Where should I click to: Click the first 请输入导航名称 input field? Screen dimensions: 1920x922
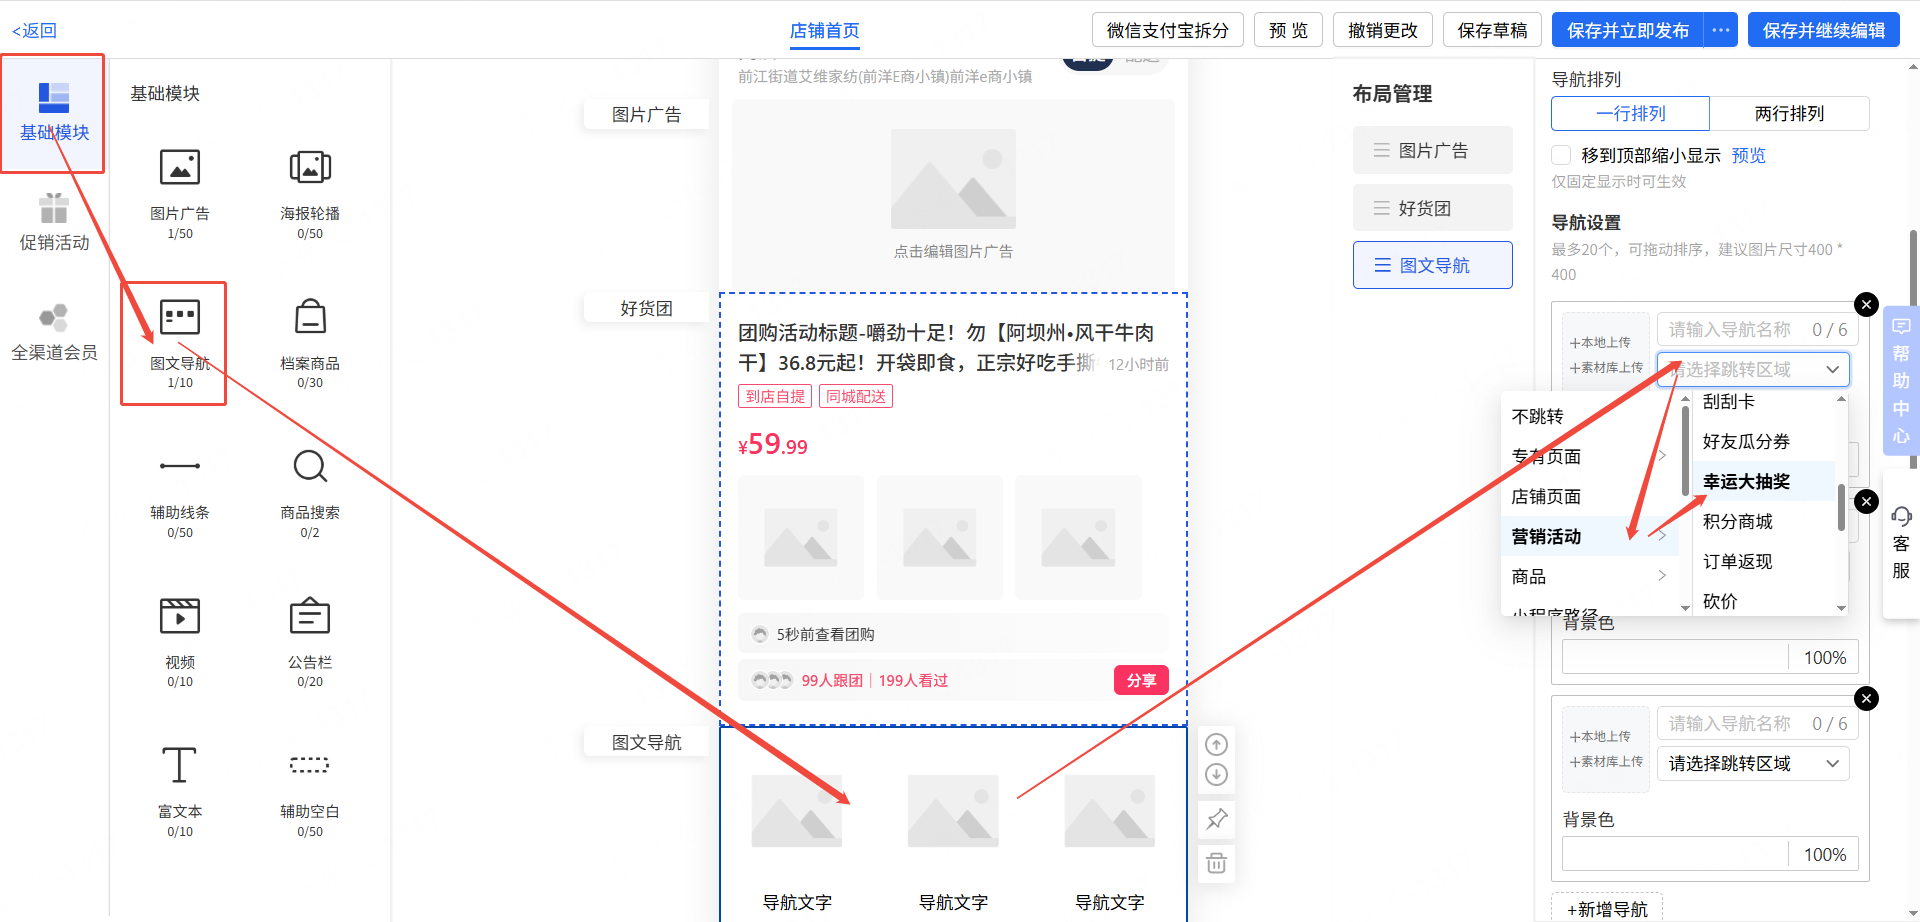click(1757, 329)
